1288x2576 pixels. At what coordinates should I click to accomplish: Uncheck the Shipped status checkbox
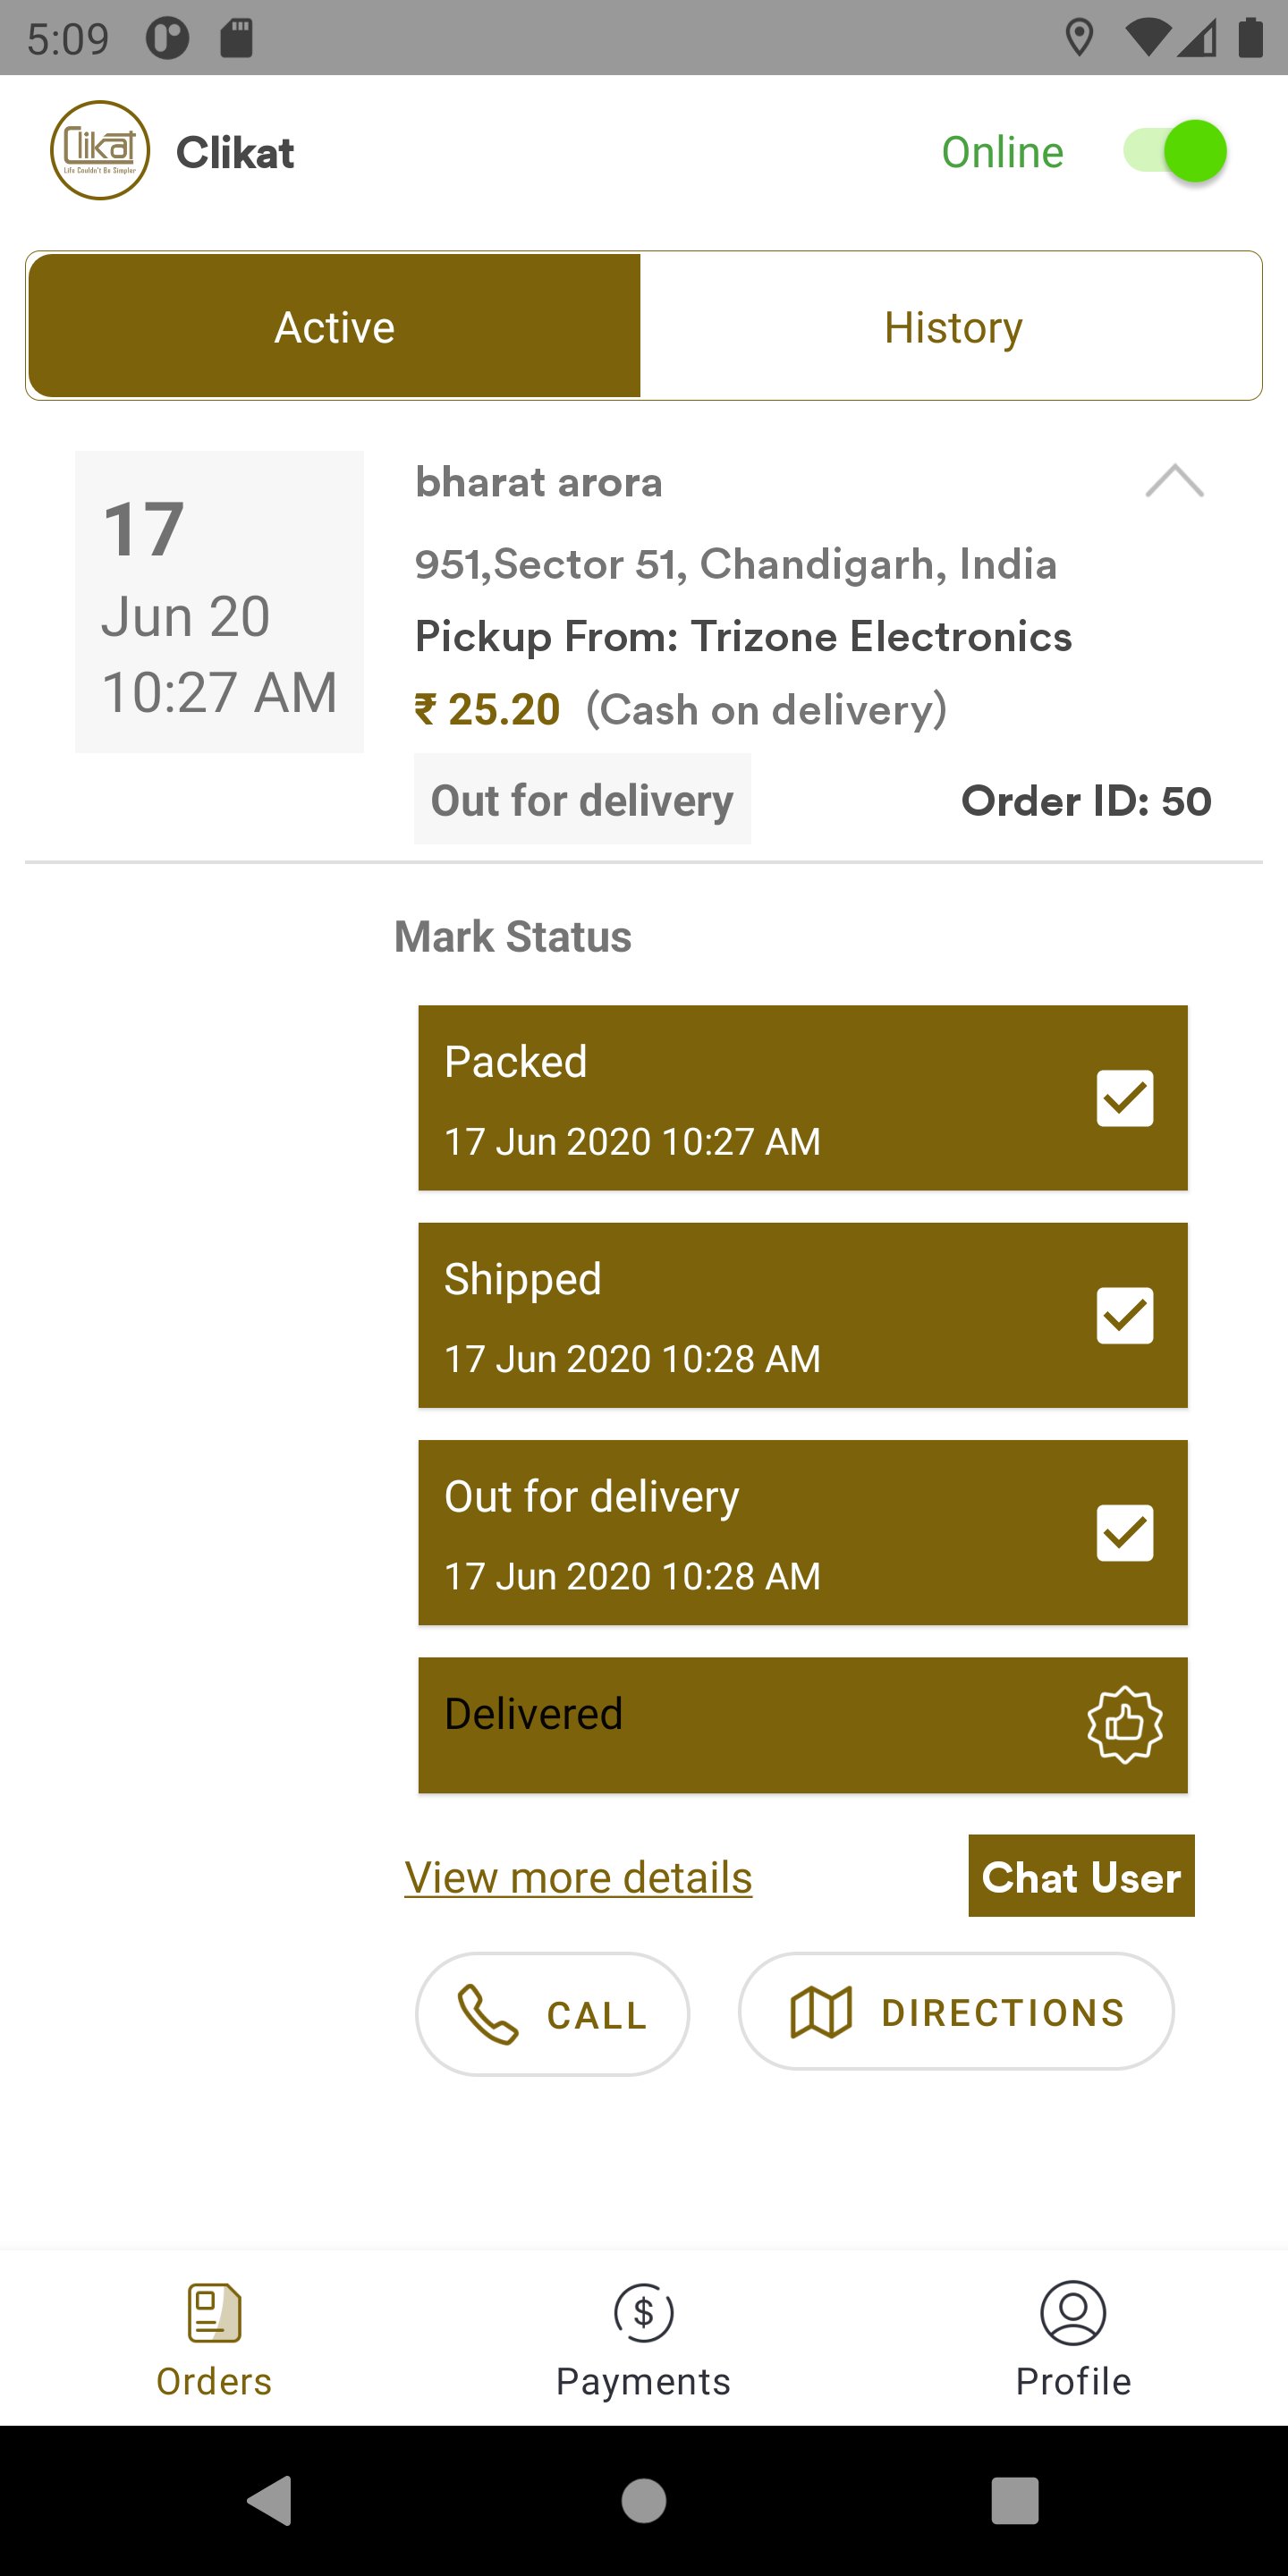coord(1124,1315)
